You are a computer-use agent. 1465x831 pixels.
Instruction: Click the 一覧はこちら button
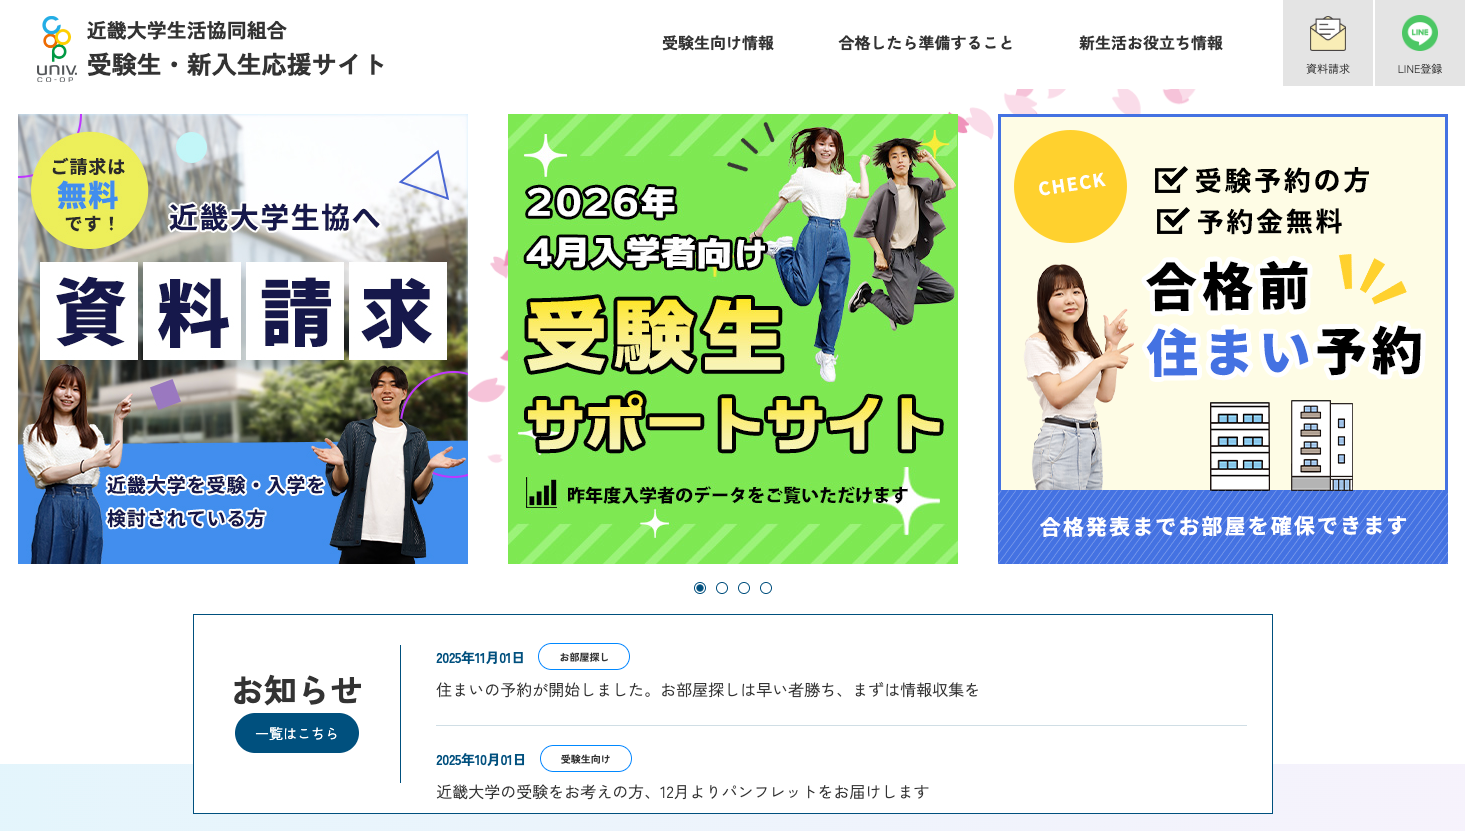click(297, 733)
